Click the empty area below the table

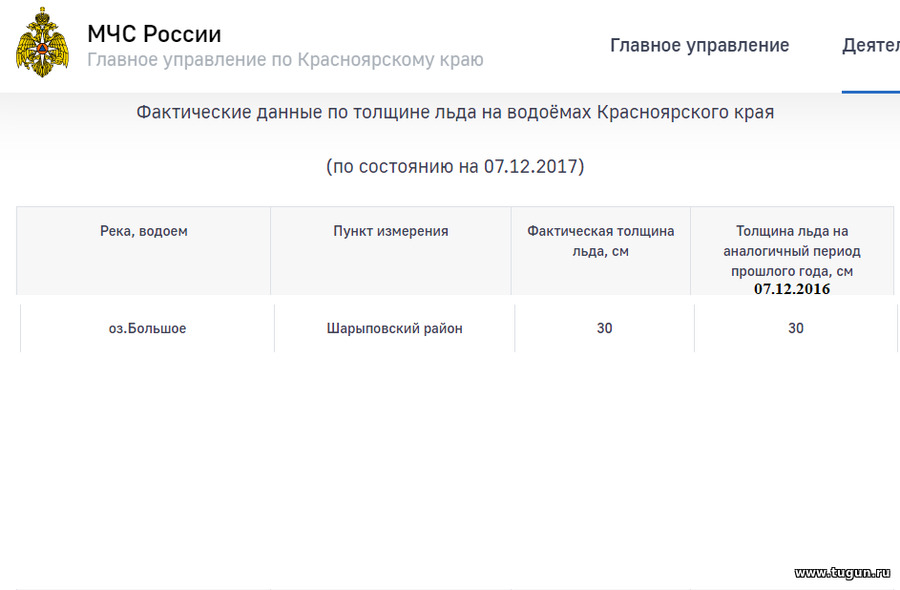coord(450,460)
